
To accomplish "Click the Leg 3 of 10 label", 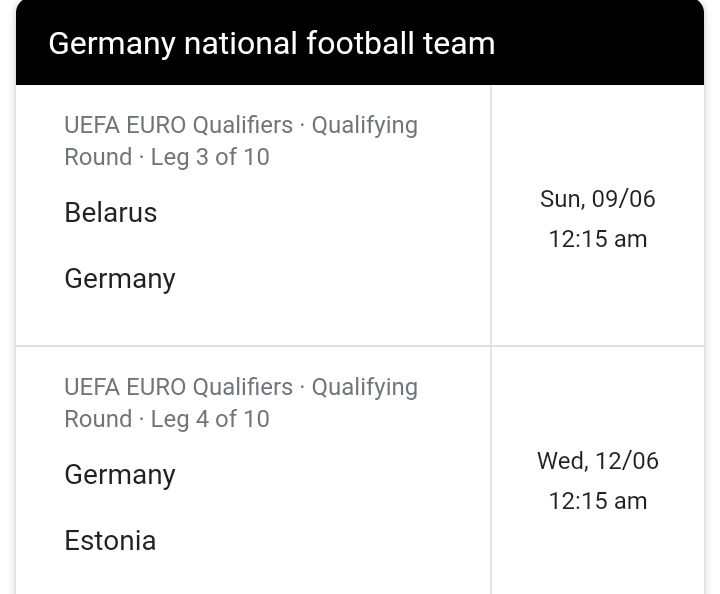I will [x=210, y=157].
